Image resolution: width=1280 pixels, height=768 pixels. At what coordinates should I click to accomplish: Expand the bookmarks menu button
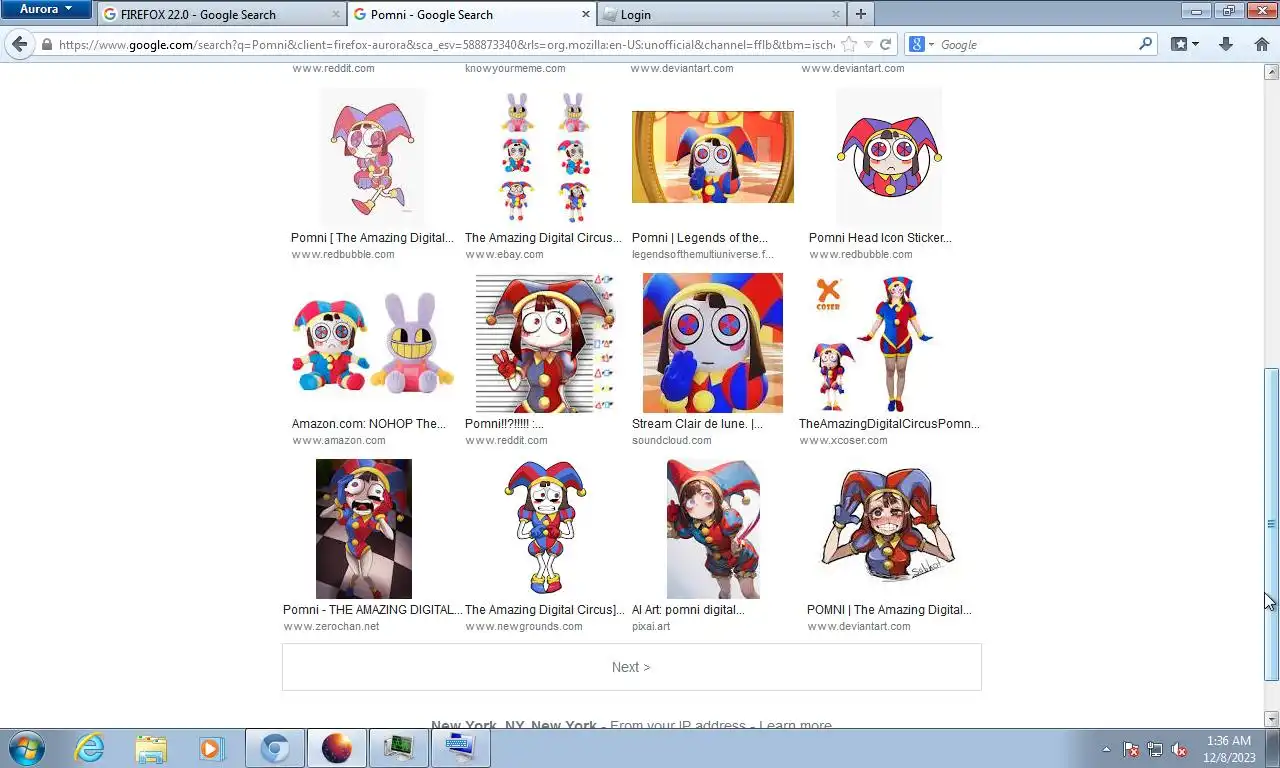1185,44
